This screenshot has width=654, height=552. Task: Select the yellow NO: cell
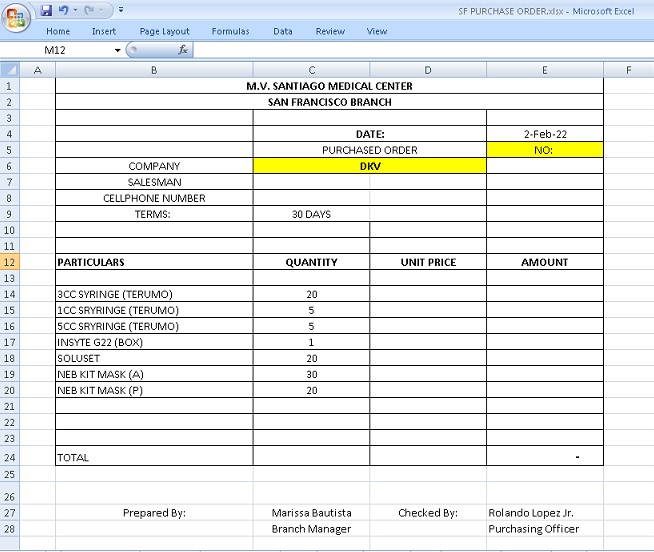coord(545,150)
